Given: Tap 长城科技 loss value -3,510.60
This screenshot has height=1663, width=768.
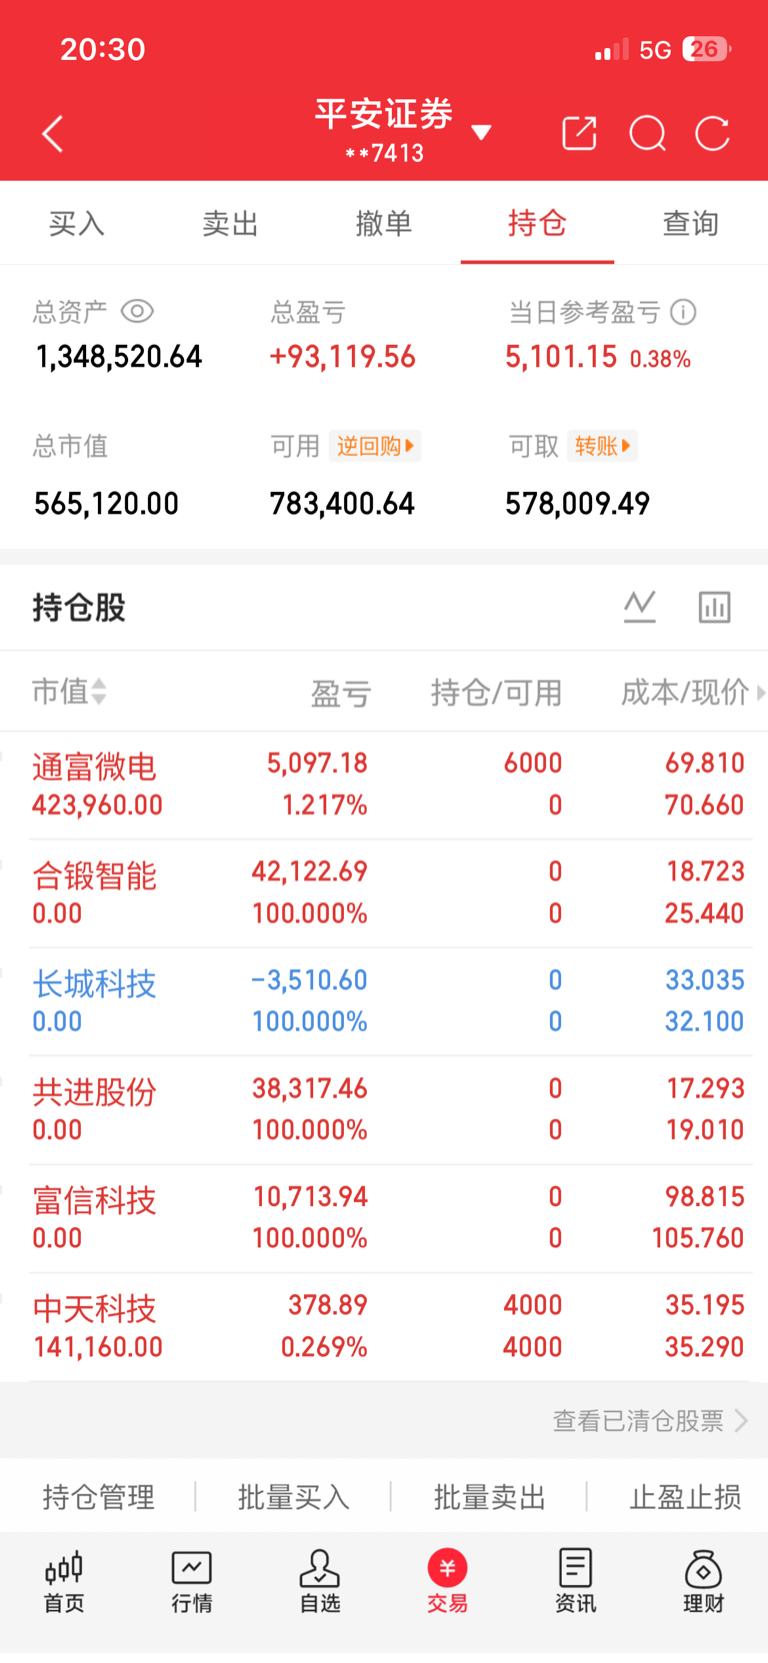Looking at the screenshot, I should click(309, 980).
